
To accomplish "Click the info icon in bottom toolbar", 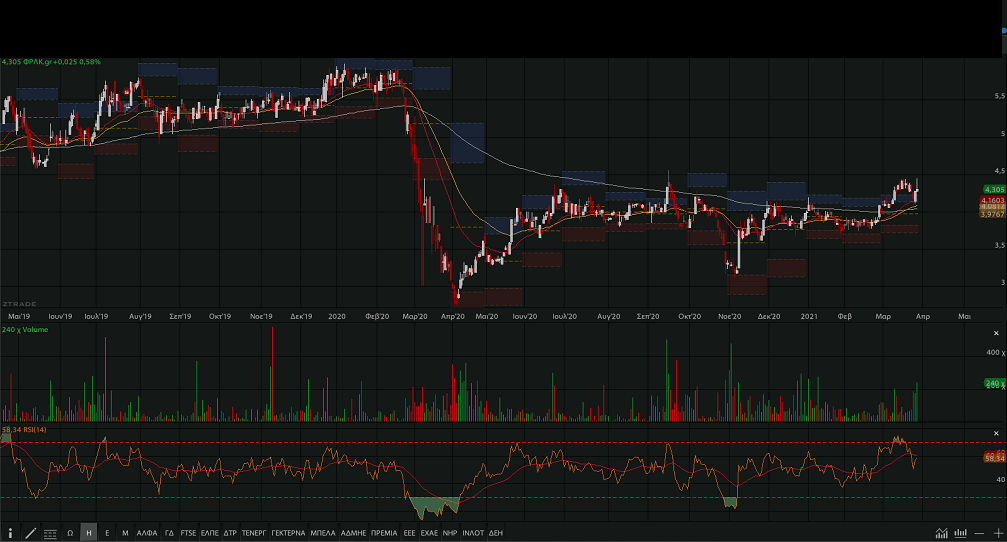I will 10,533.
